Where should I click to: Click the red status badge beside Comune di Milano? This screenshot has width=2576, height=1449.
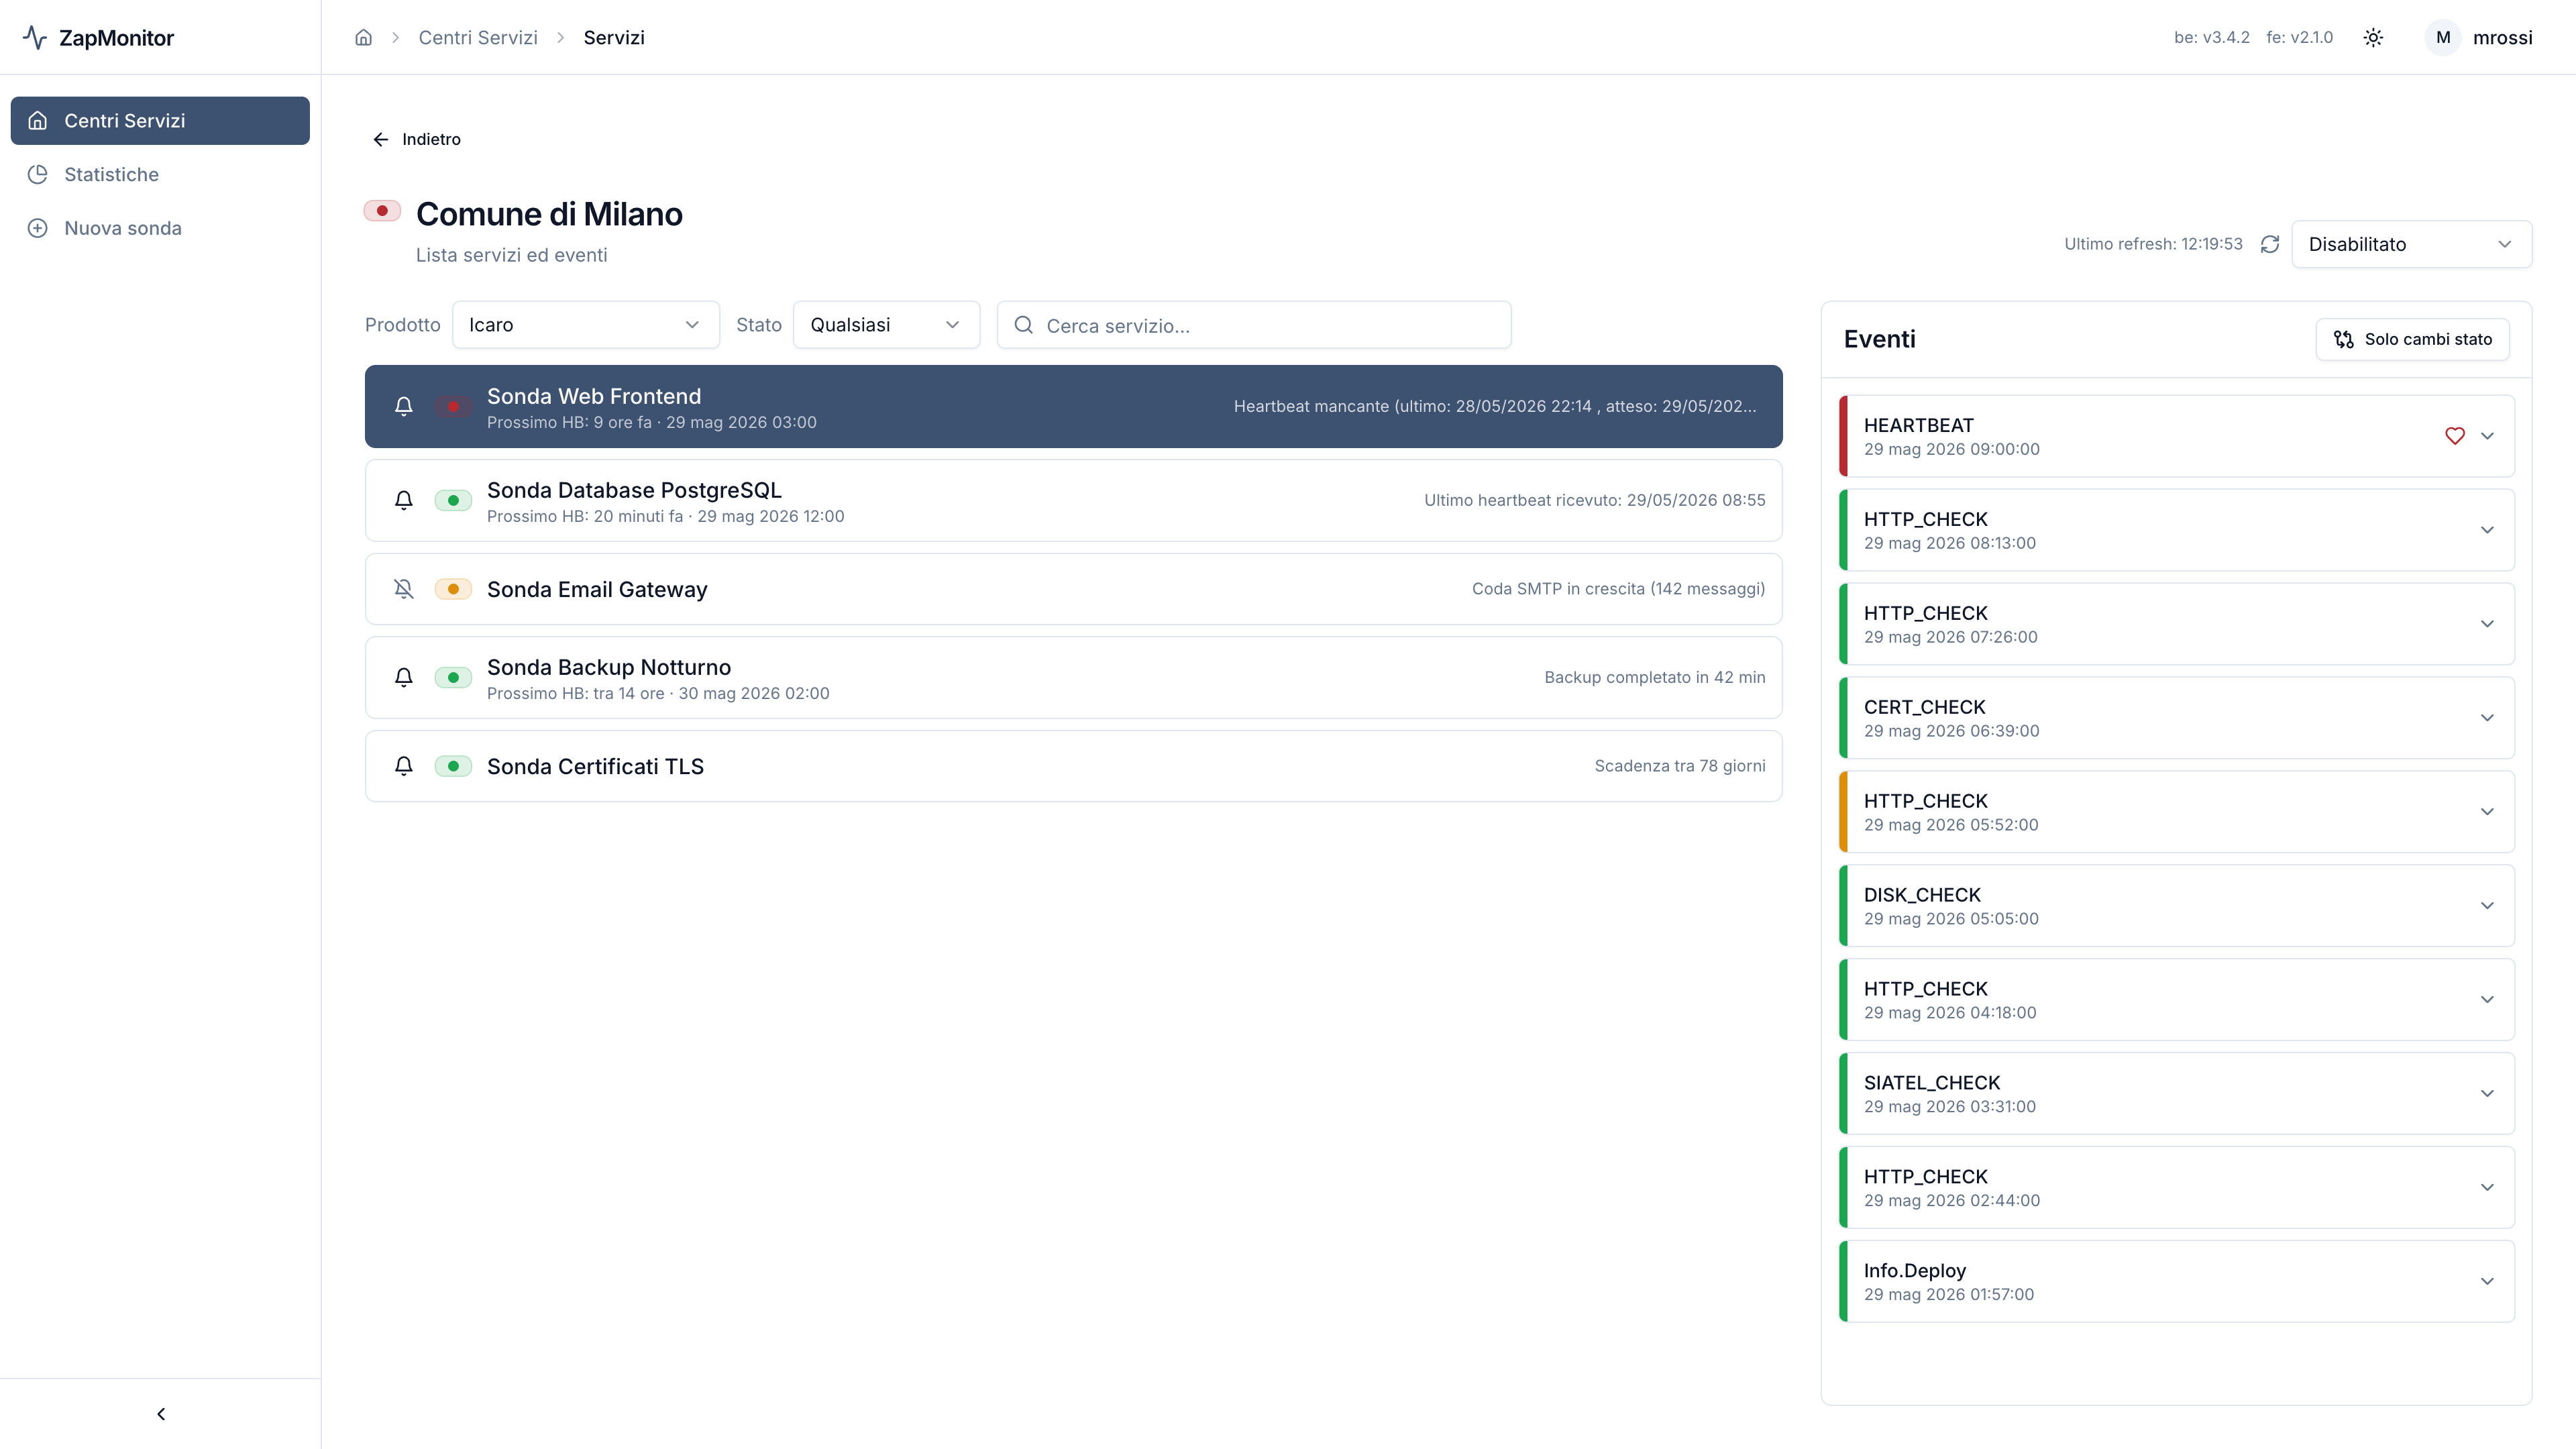(x=382, y=210)
